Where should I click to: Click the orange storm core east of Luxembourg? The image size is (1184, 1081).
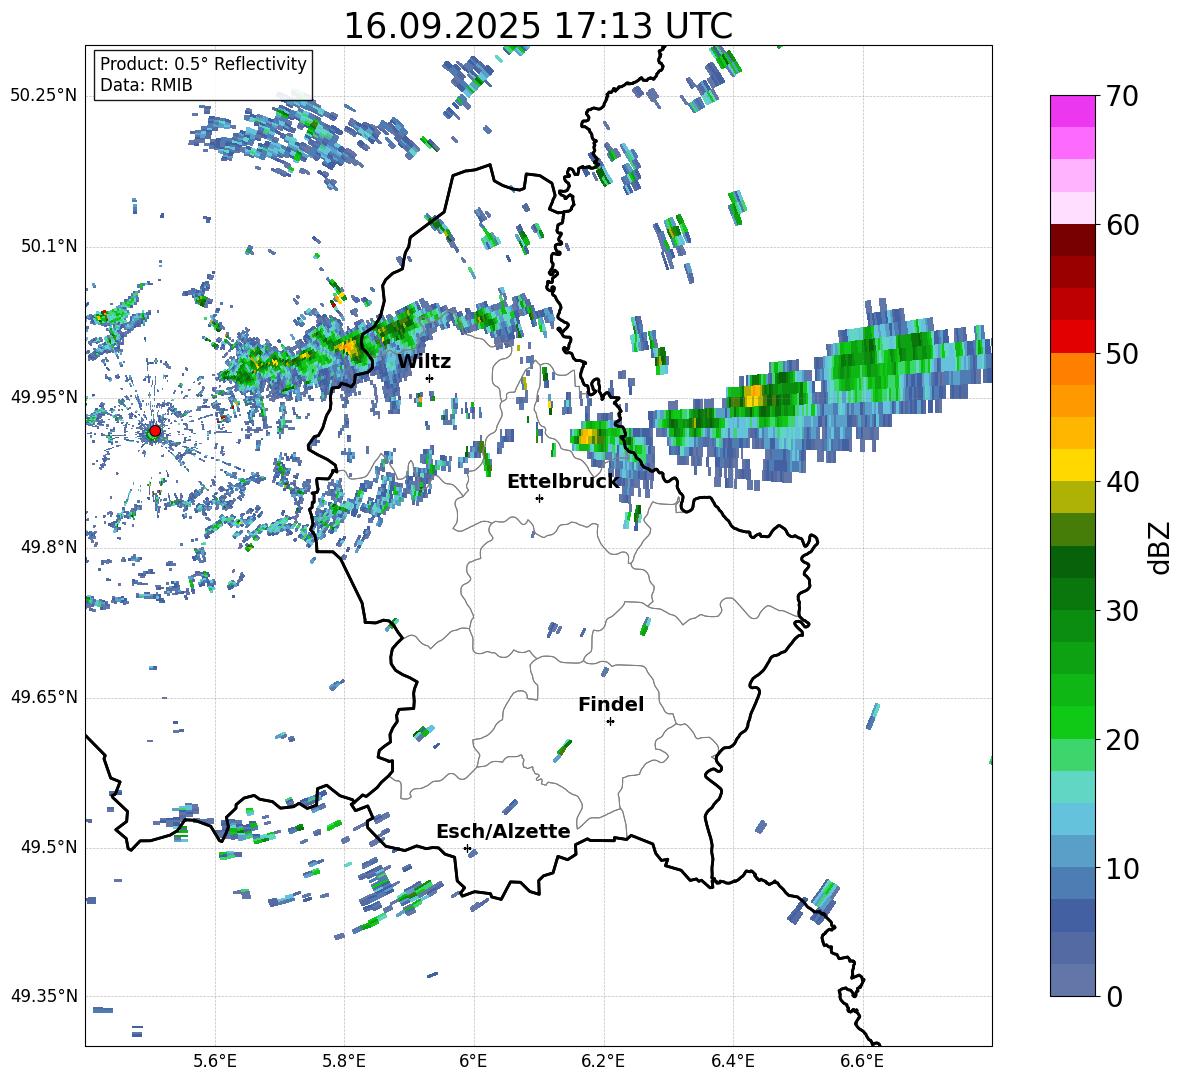[x=753, y=395]
